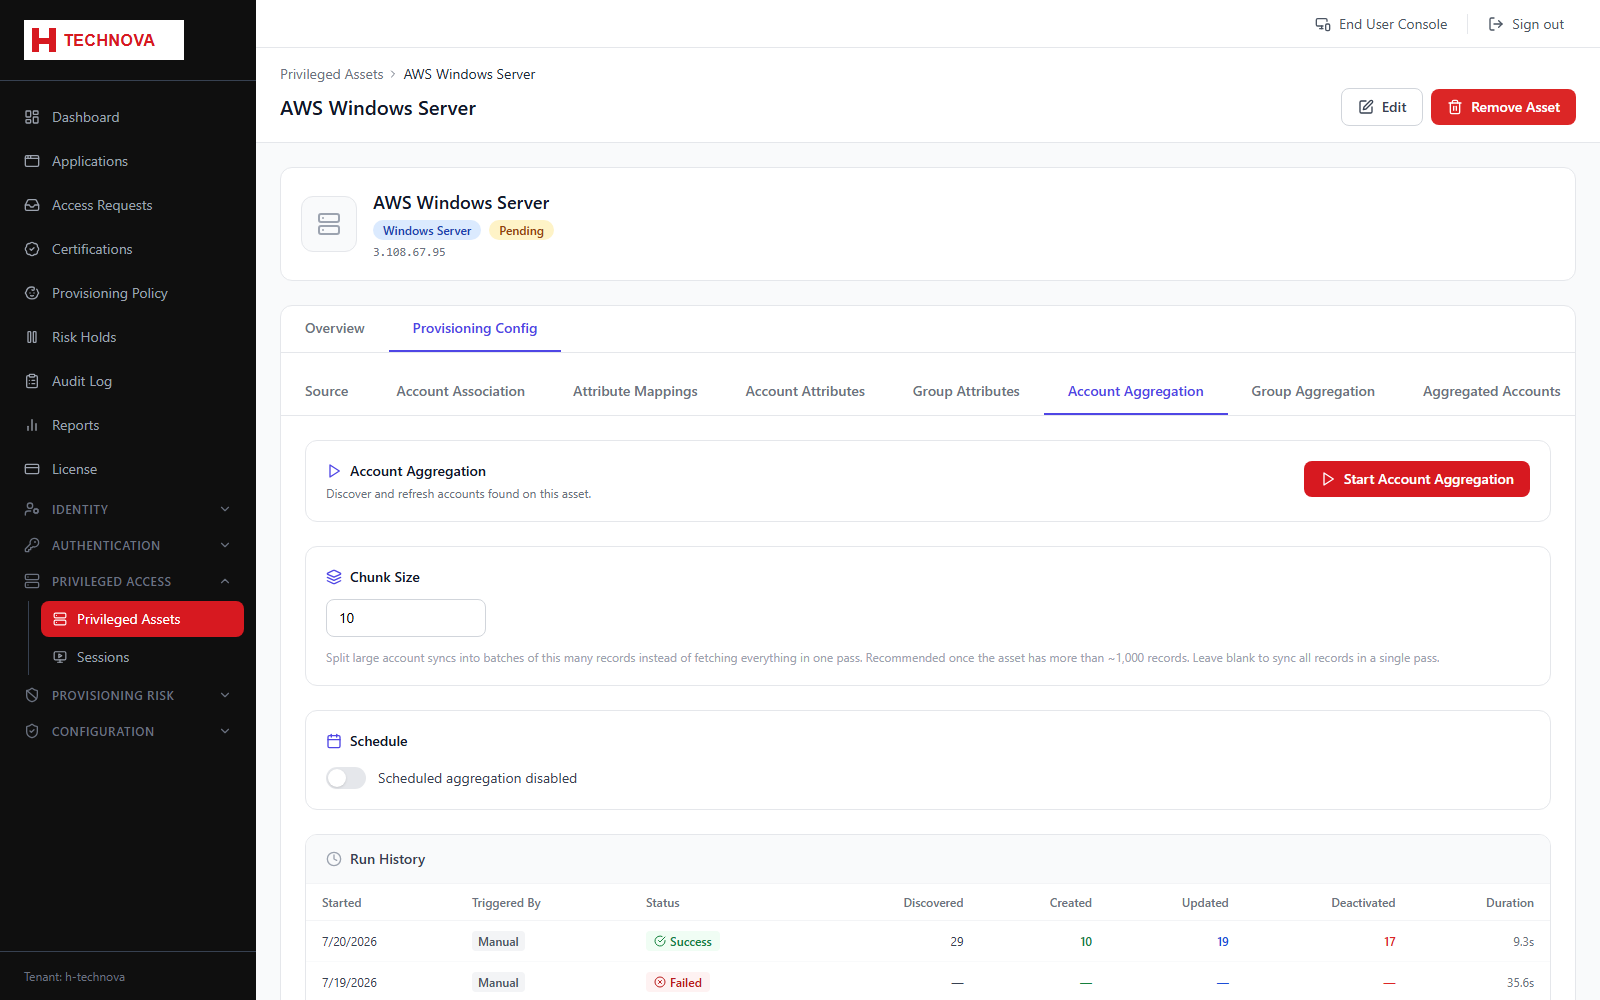Open the Aggregated Accounts sub-tab
The width and height of the screenshot is (1600, 1000).
(x=1491, y=391)
